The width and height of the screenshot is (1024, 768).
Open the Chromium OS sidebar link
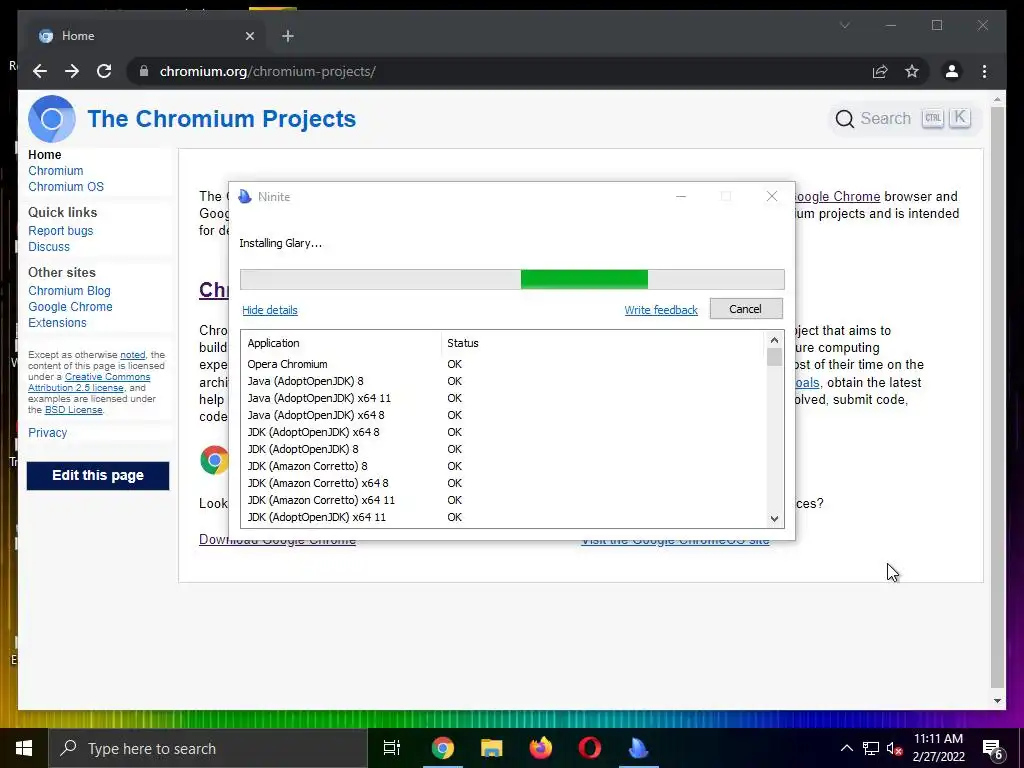tap(66, 187)
